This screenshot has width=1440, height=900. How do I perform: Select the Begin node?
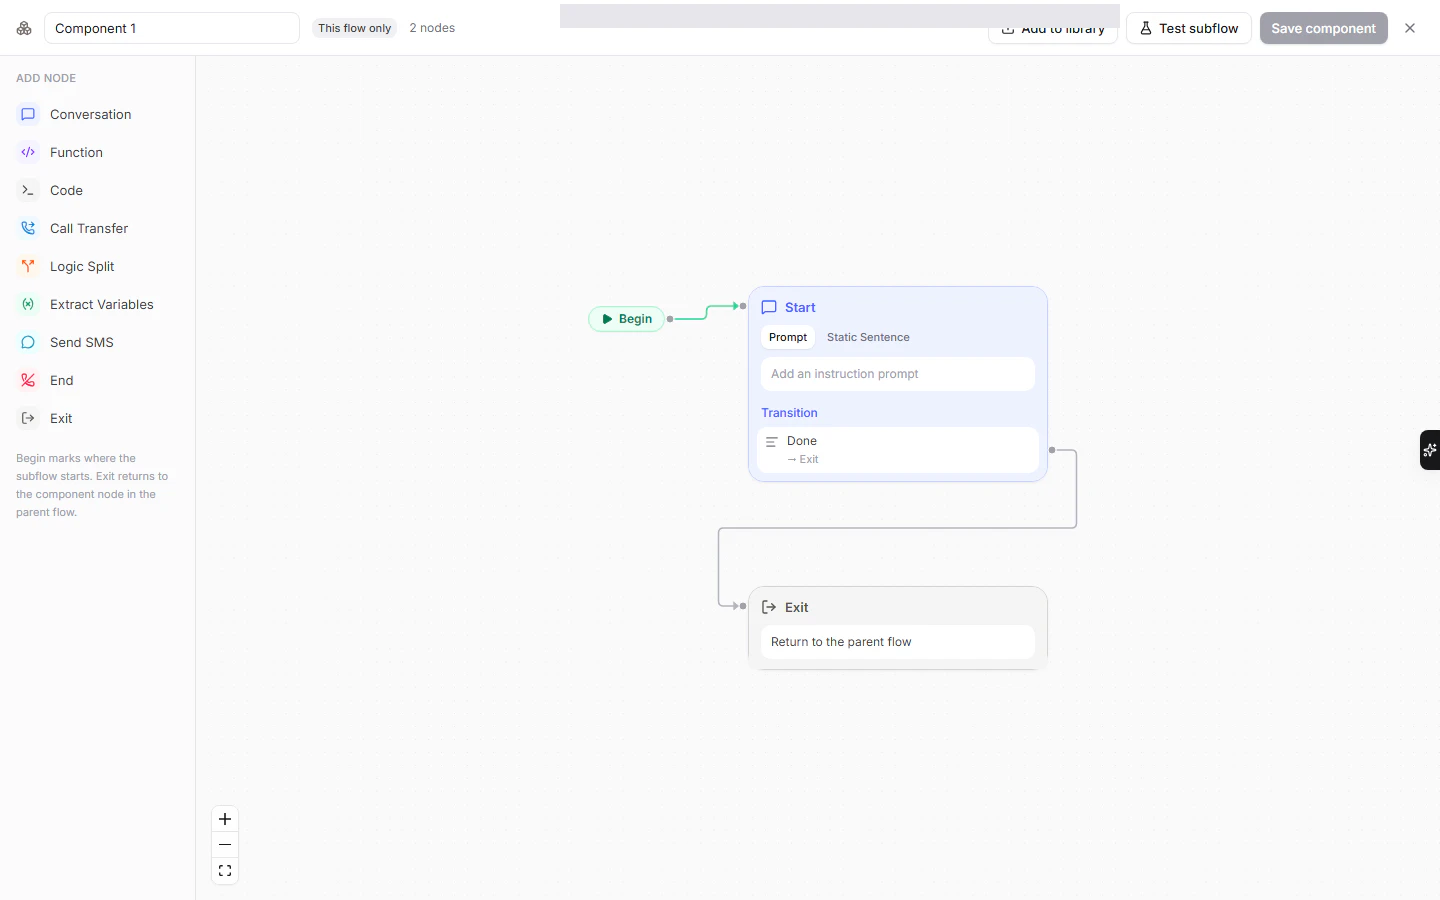(x=627, y=319)
